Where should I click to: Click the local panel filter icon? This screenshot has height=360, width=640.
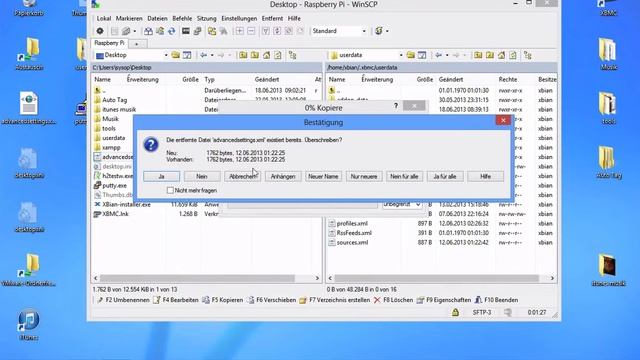(187, 55)
